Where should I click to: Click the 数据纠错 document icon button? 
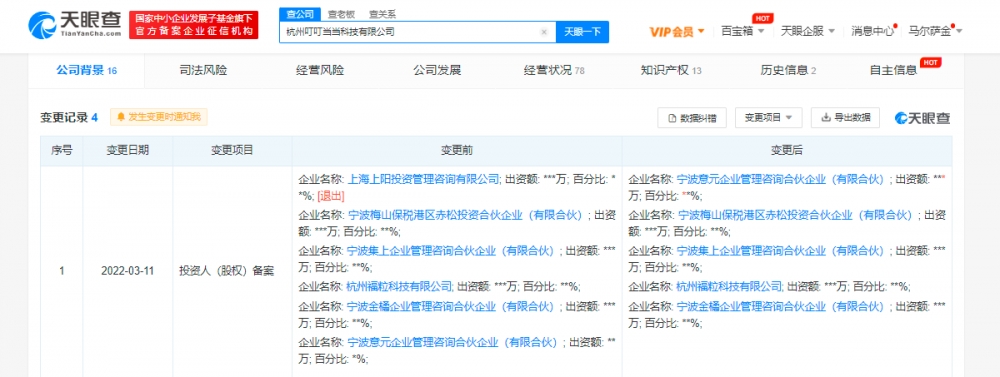(x=692, y=118)
